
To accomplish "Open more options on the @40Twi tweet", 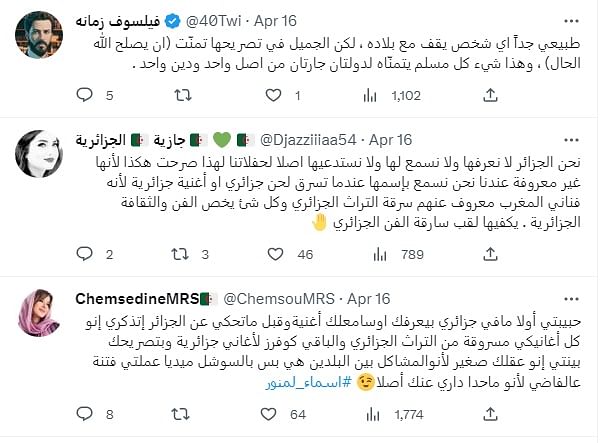I will point(571,21).
